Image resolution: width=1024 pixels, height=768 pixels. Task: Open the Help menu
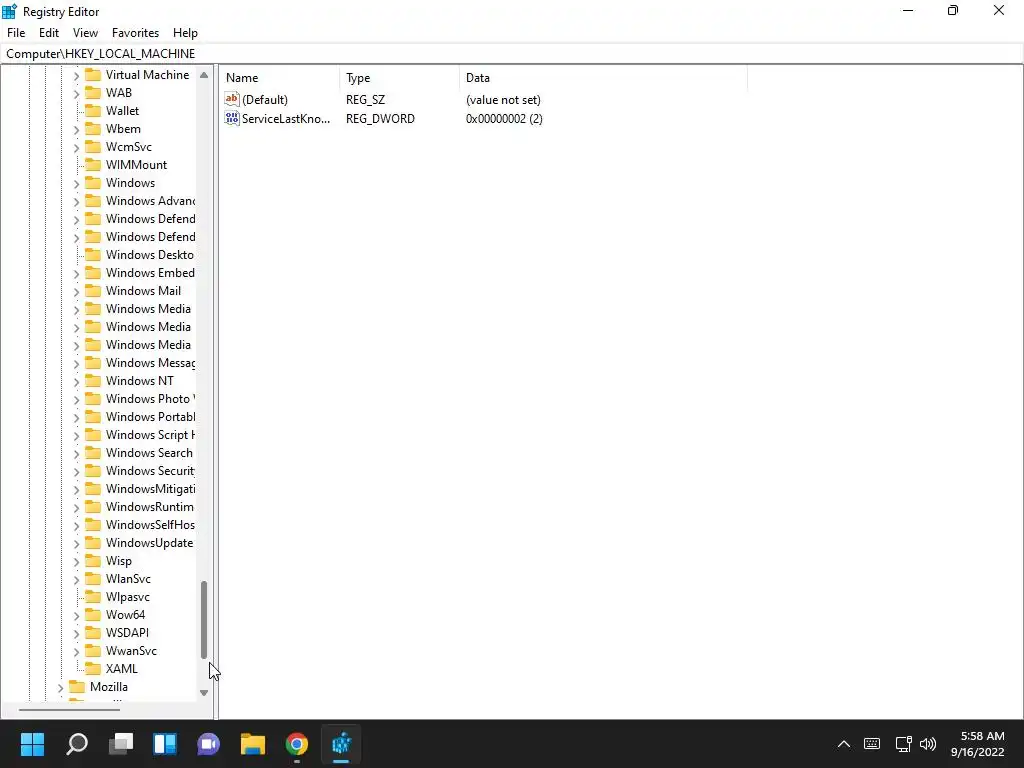point(185,33)
